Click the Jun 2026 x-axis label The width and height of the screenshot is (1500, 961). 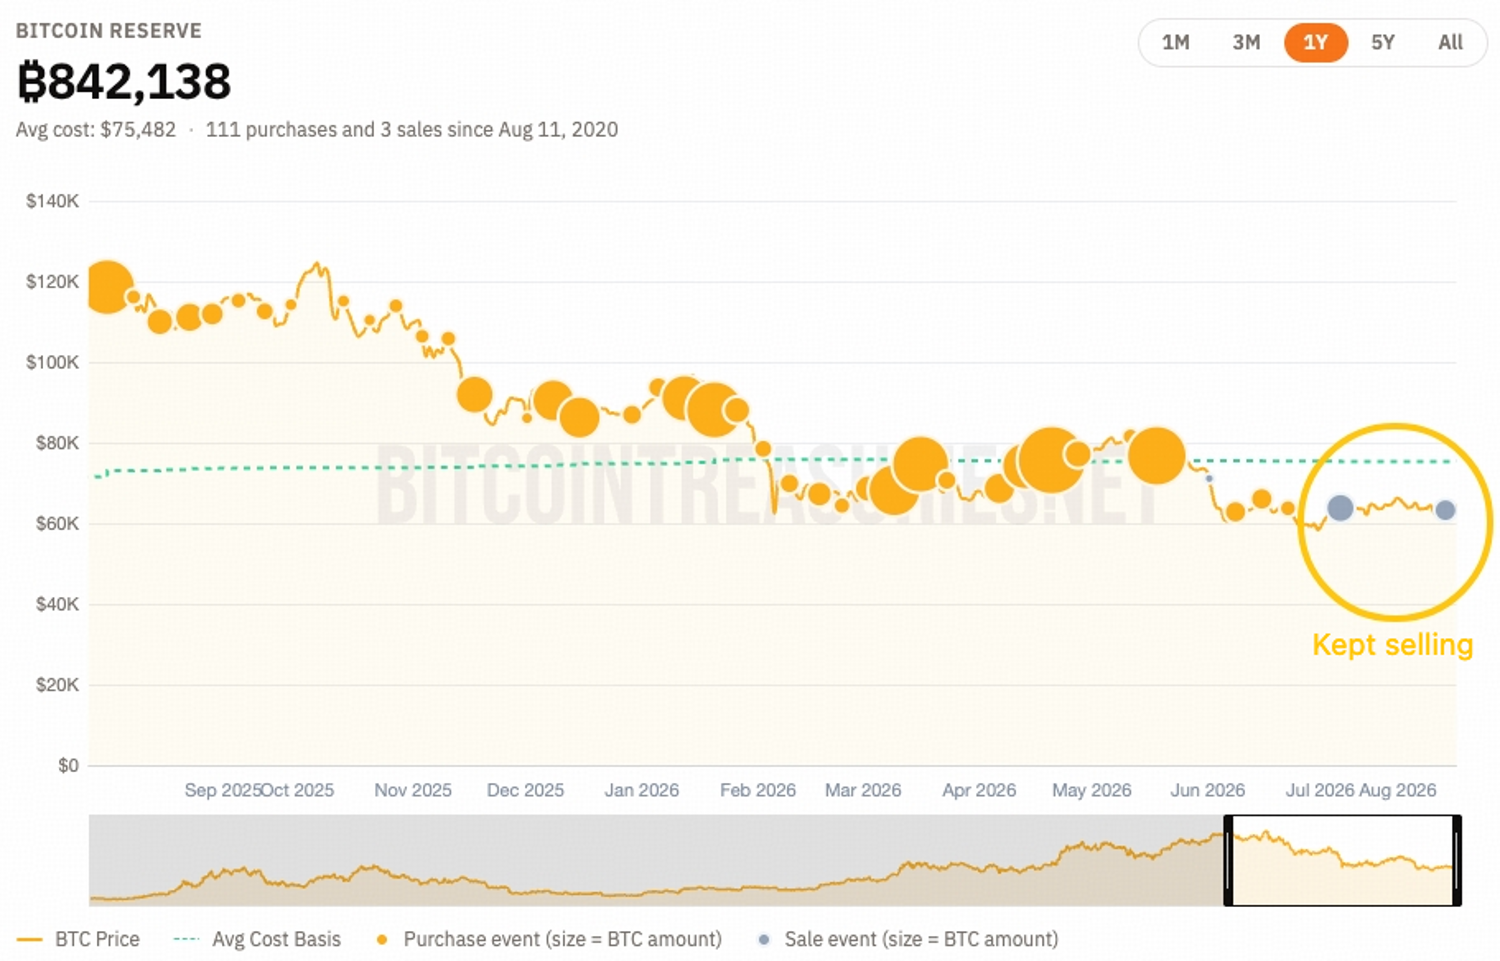[x=1208, y=790]
